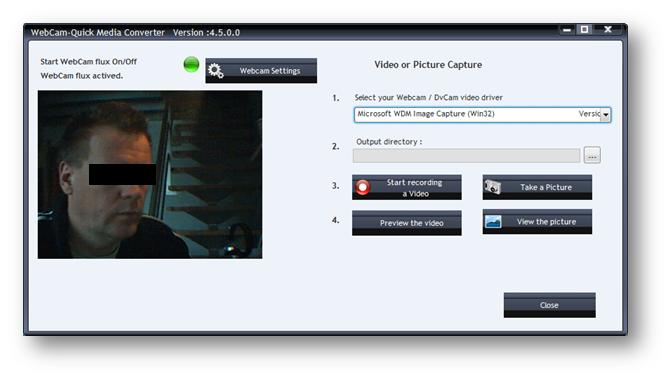This screenshot has width=672, height=379.
Task: Open Webcam Settings button label
Action: coord(270,71)
